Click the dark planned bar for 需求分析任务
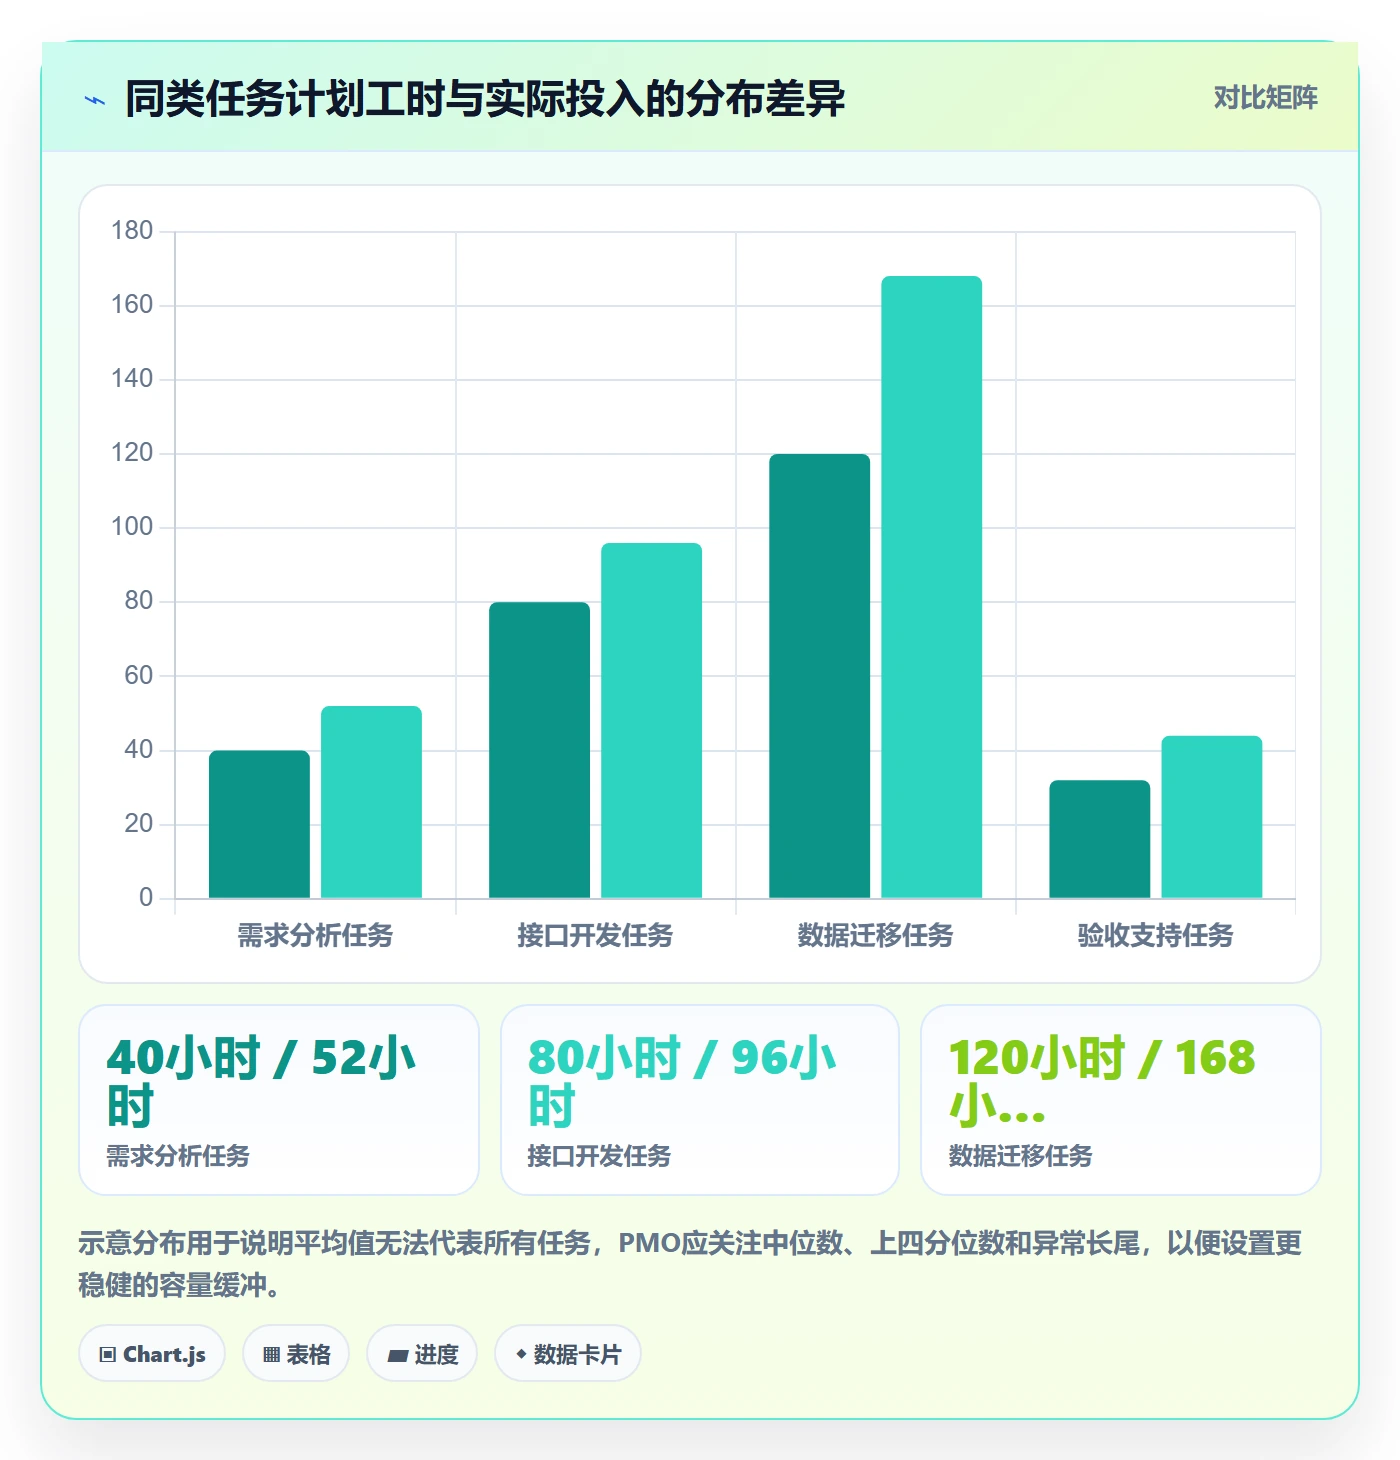Image resolution: width=1400 pixels, height=1460 pixels. 259,824
